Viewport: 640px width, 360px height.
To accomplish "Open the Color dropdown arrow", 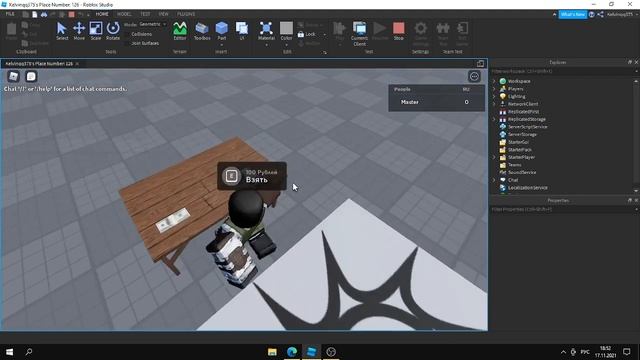I will click(x=286, y=44).
